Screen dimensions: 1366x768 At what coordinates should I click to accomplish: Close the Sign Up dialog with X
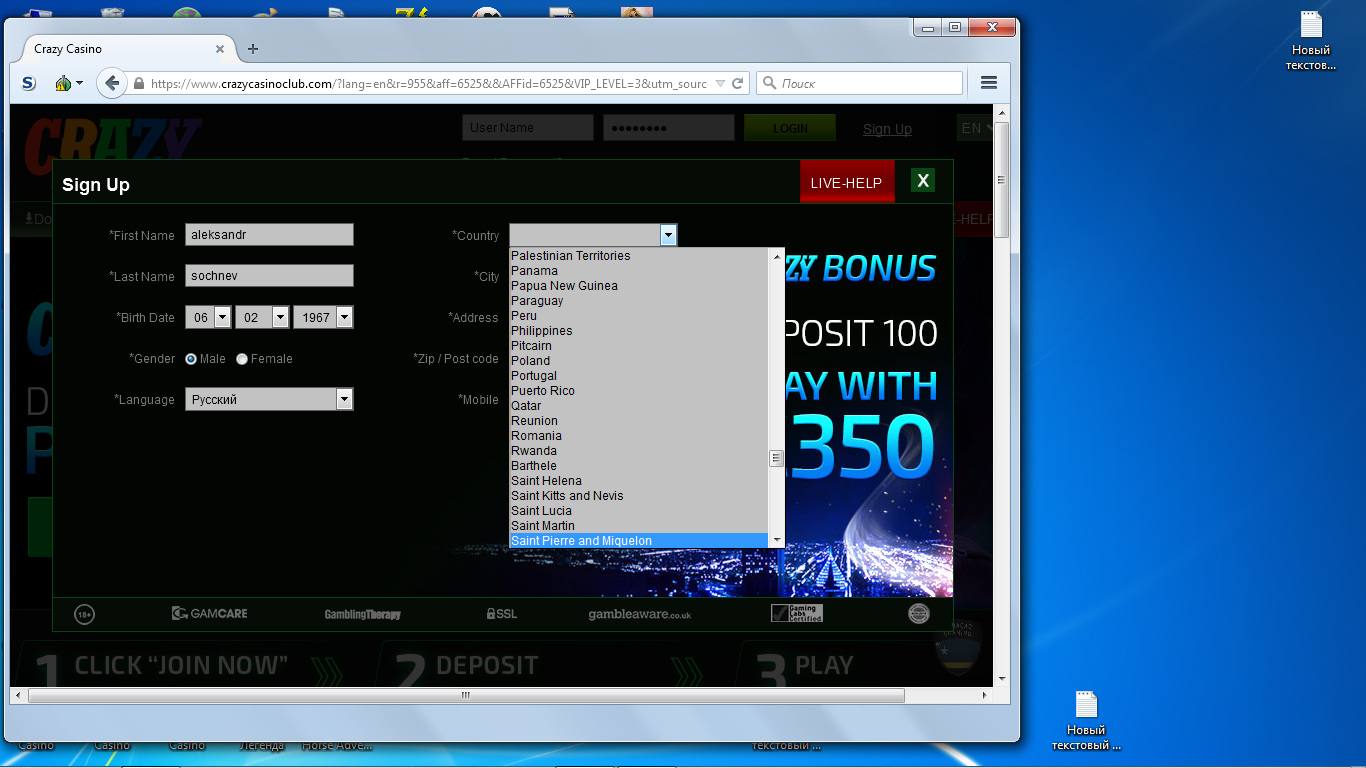click(923, 180)
